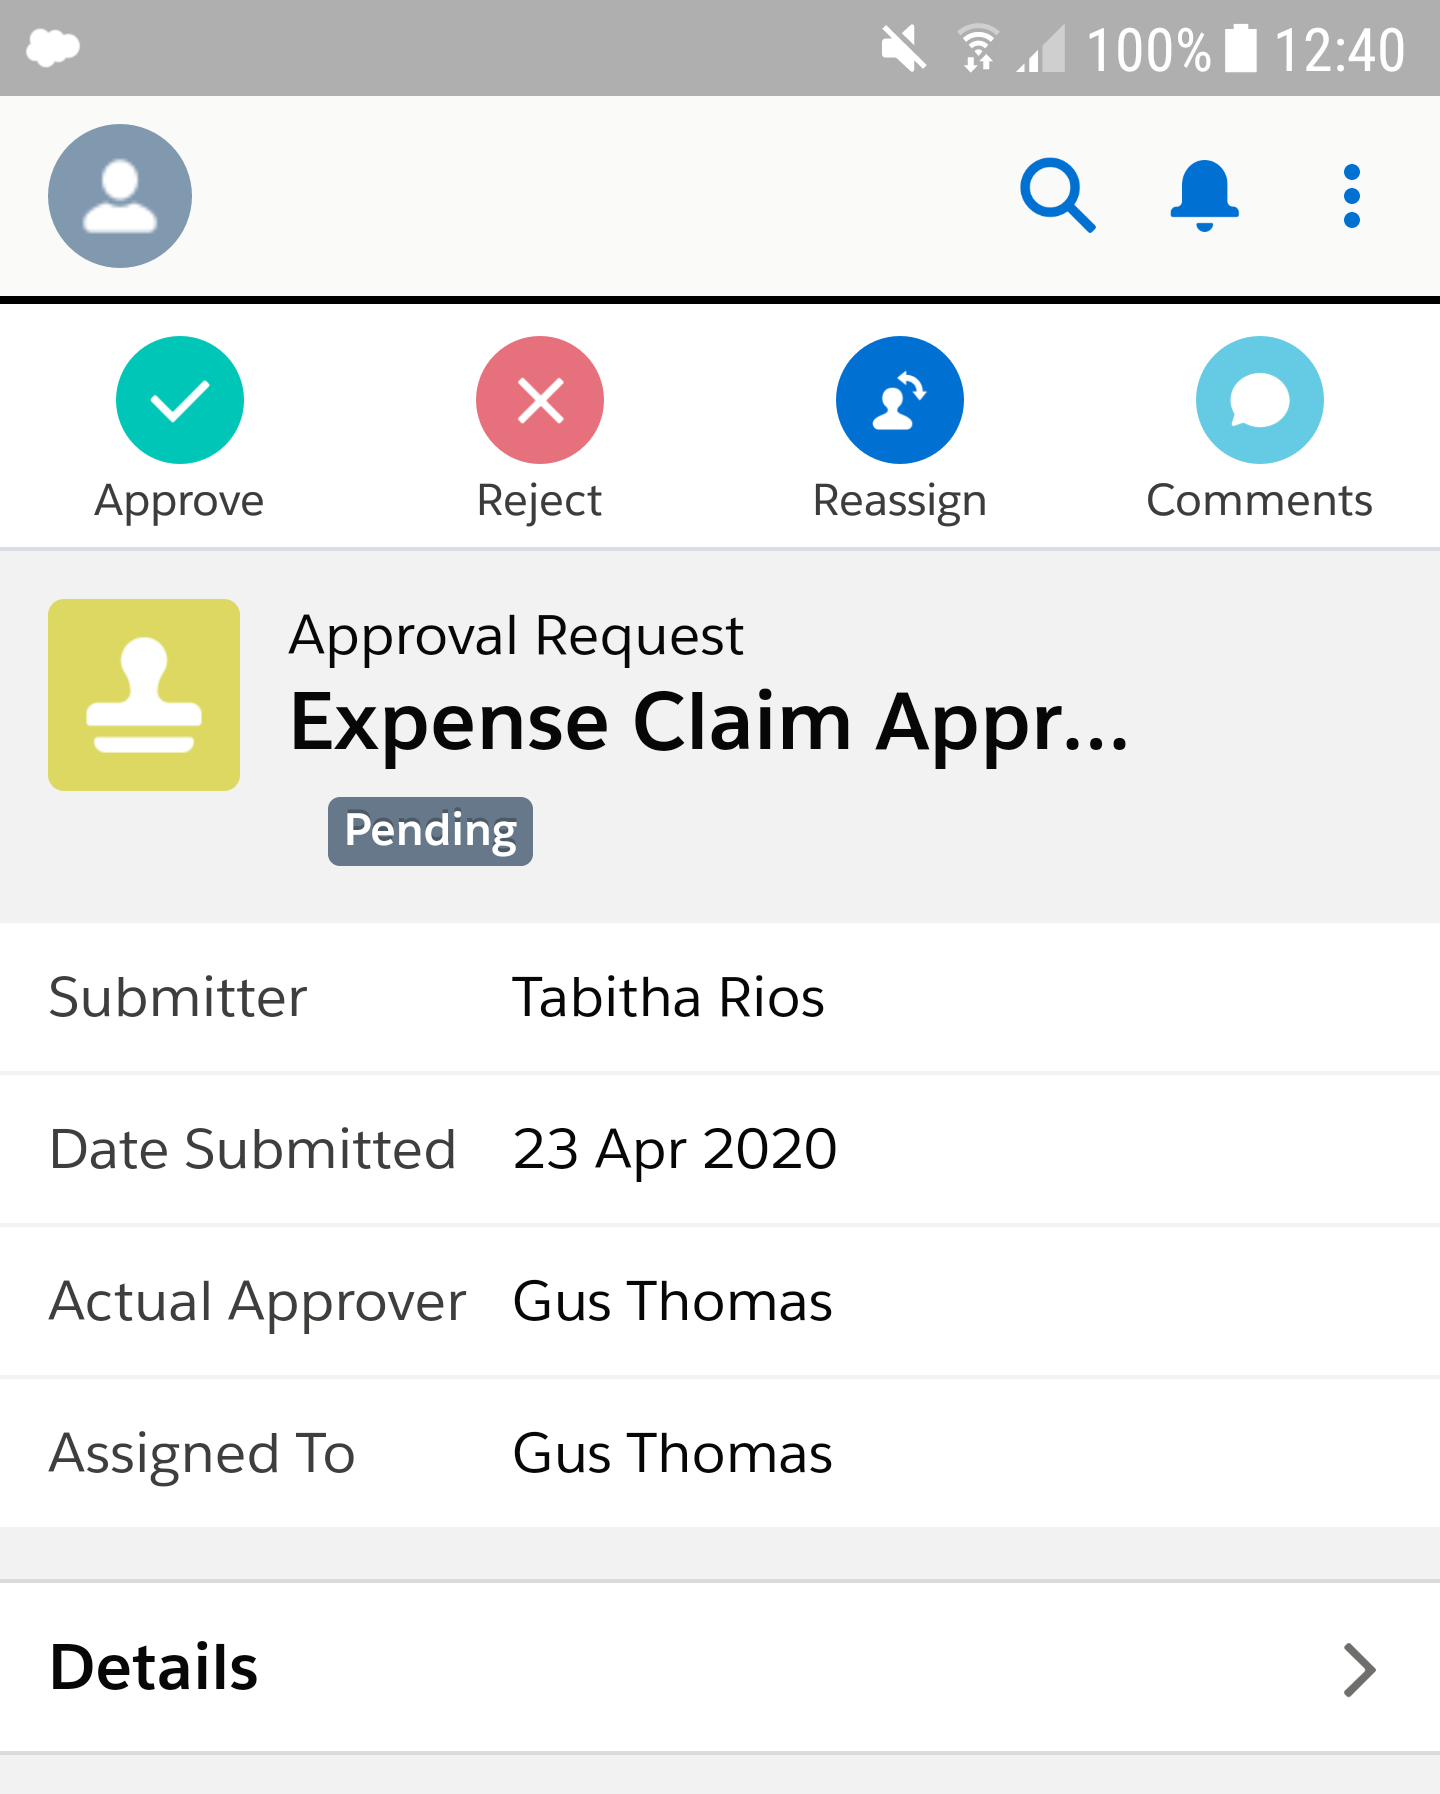Reject the approval request
Image resolution: width=1440 pixels, height=1794 pixels.
tap(540, 399)
